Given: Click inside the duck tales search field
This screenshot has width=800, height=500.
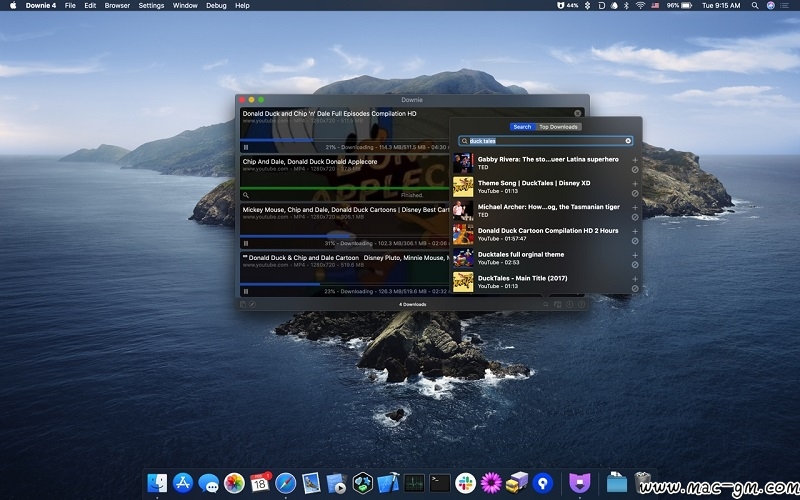Looking at the screenshot, I should [545, 141].
